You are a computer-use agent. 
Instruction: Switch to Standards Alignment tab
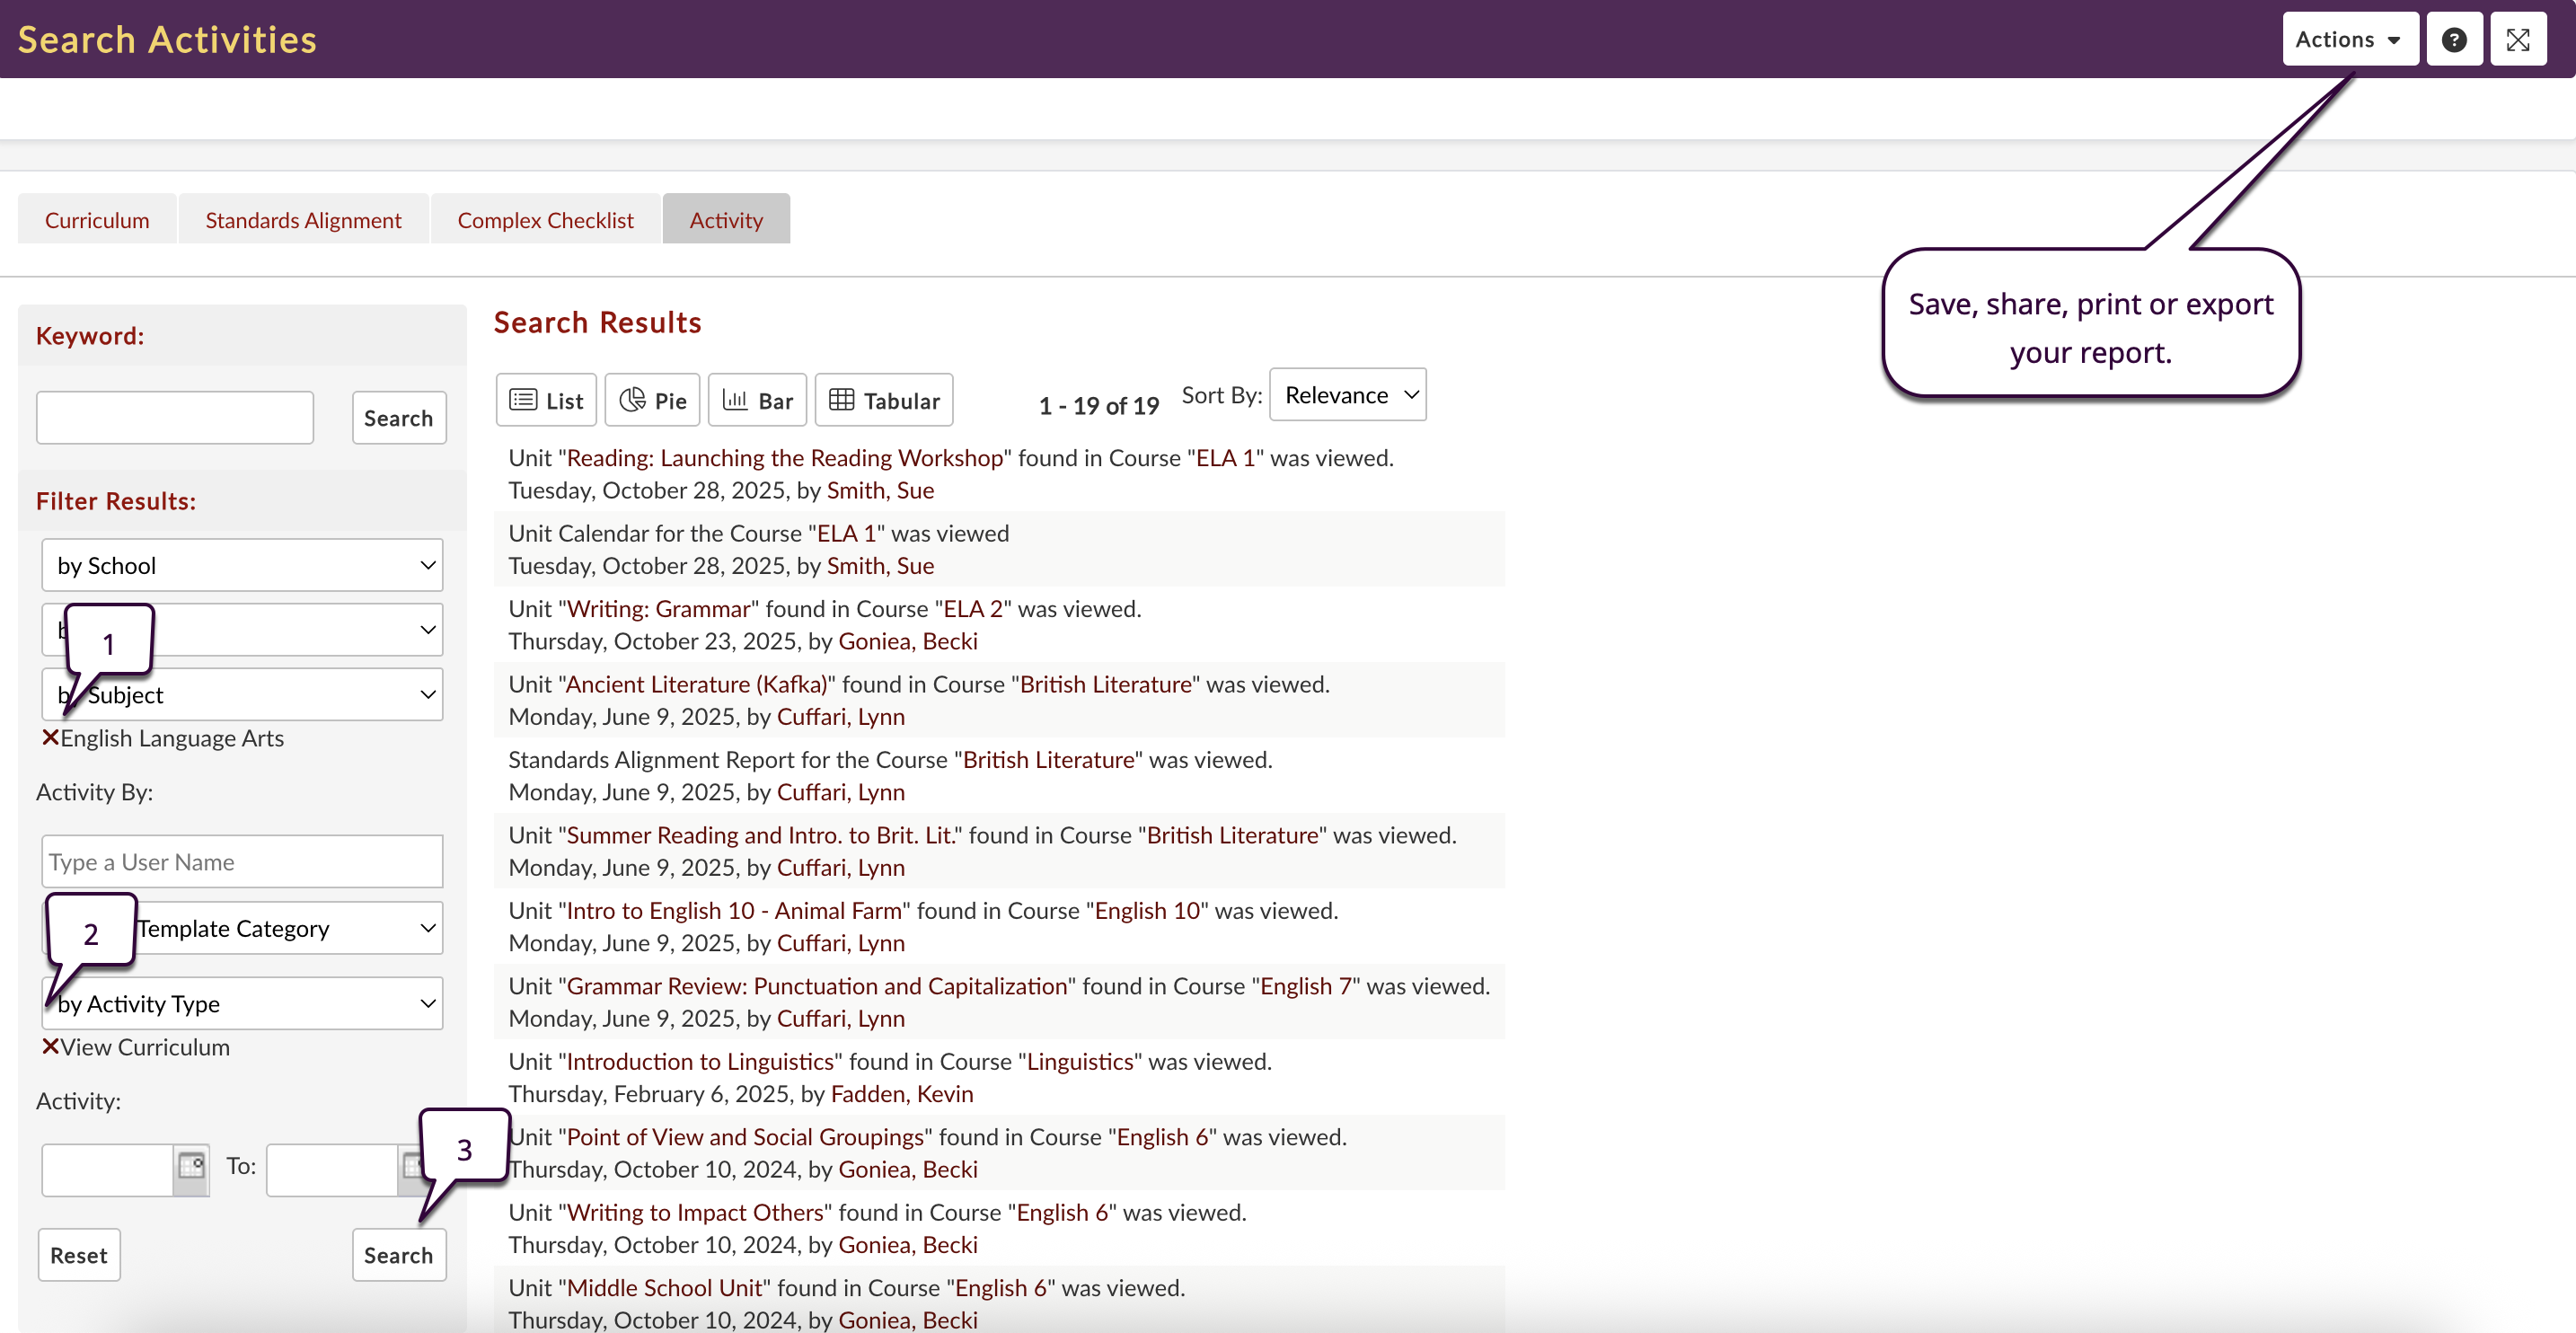pos(303,220)
